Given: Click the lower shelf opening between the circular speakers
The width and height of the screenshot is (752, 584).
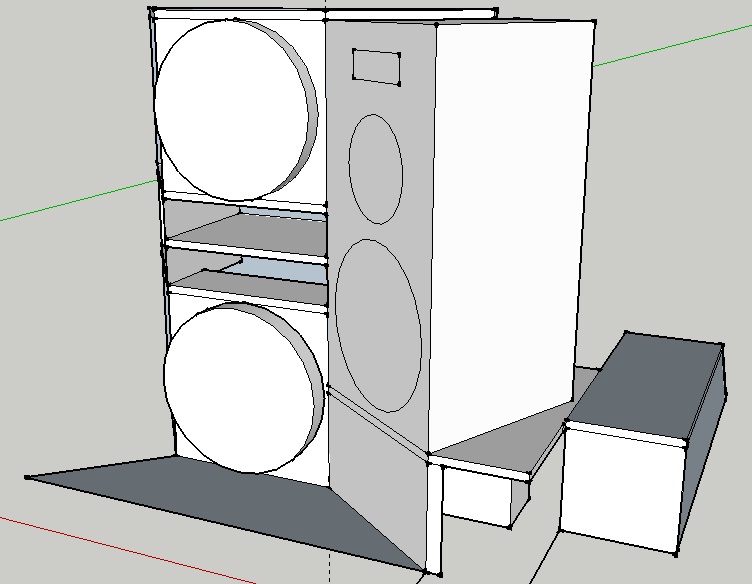Looking at the screenshot, I should coord(247,276).
